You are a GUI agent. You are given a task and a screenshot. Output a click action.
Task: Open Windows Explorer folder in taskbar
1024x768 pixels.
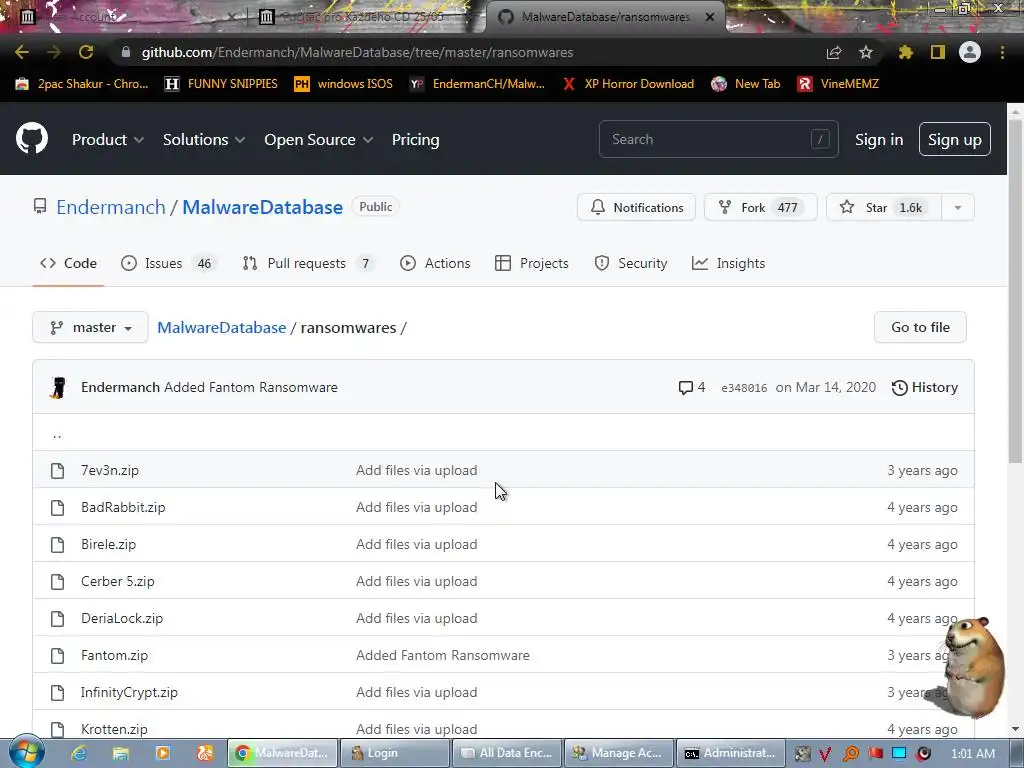coord(121,753)
